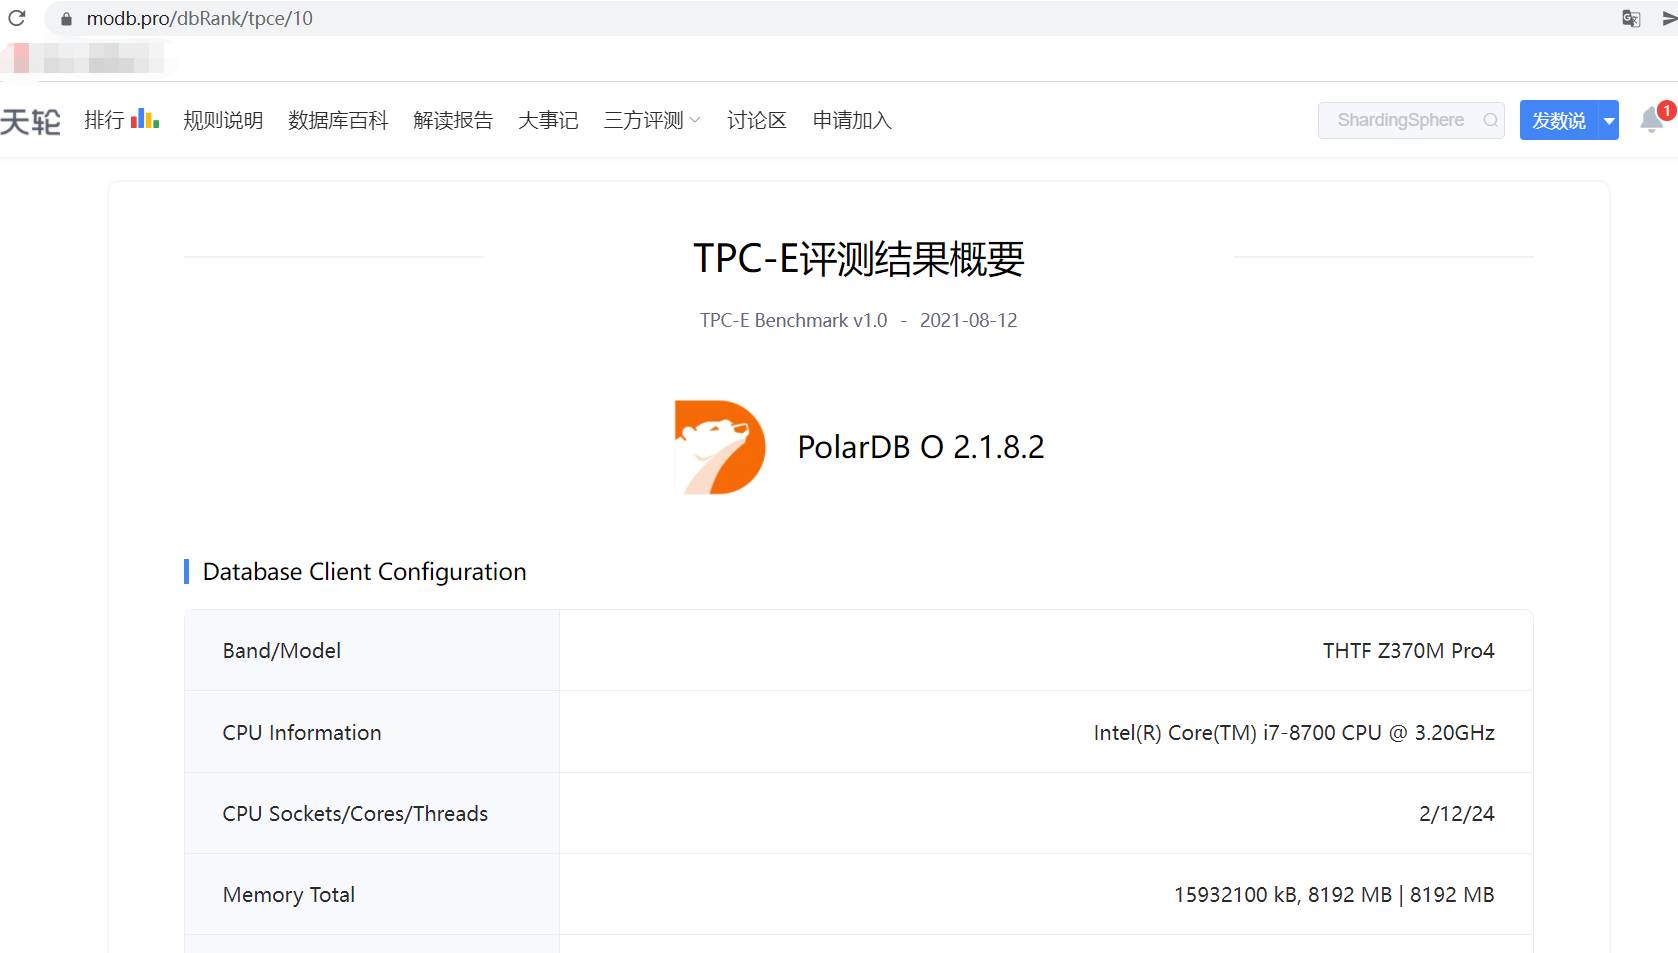Screen dimensions: 1678x953
Task: Click the Database Client Configuration heading
Action: pos(365,572)
